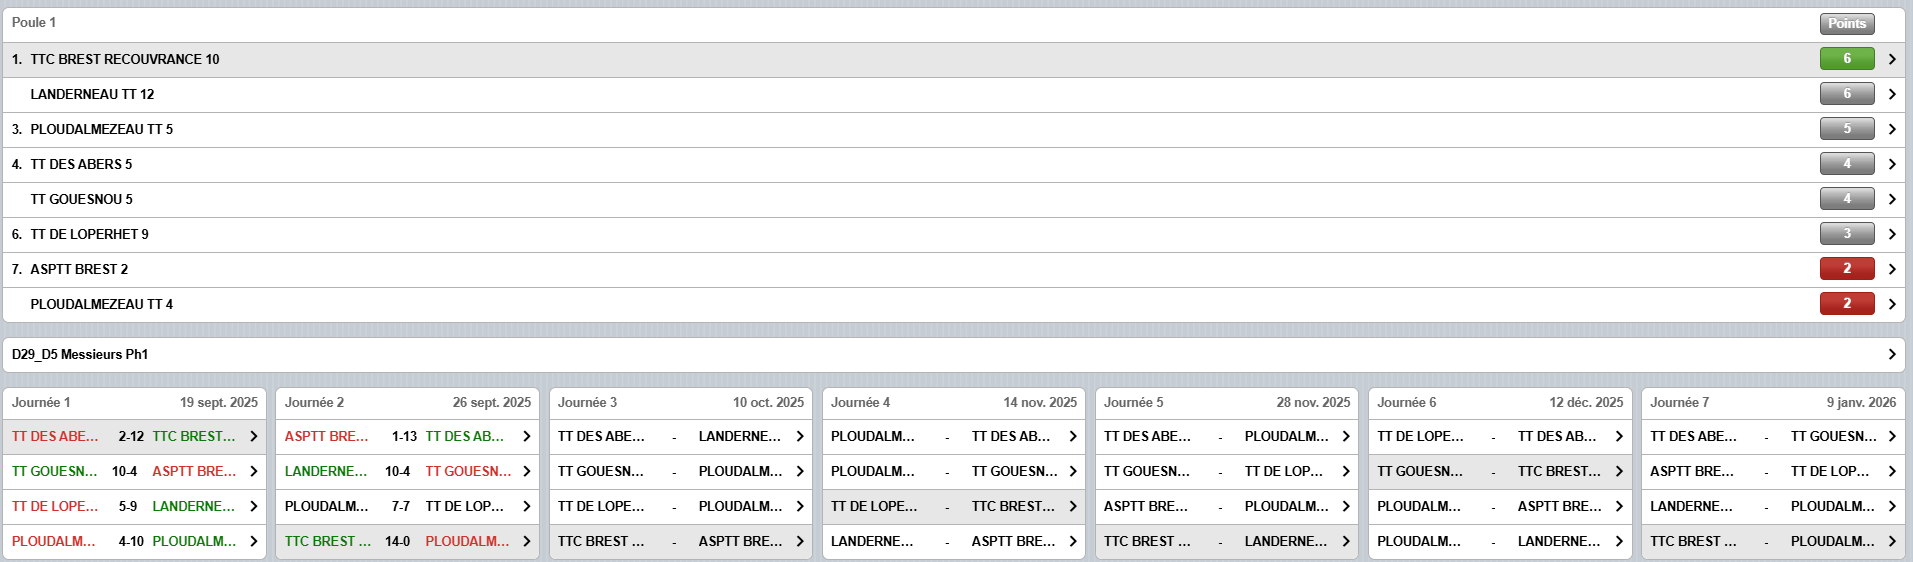The height and width of the screenshot is (562, 1913).
Task: Open arrow for PLOUDALMEZEAU TT 4 row
Action: (x=1891, y=304)
